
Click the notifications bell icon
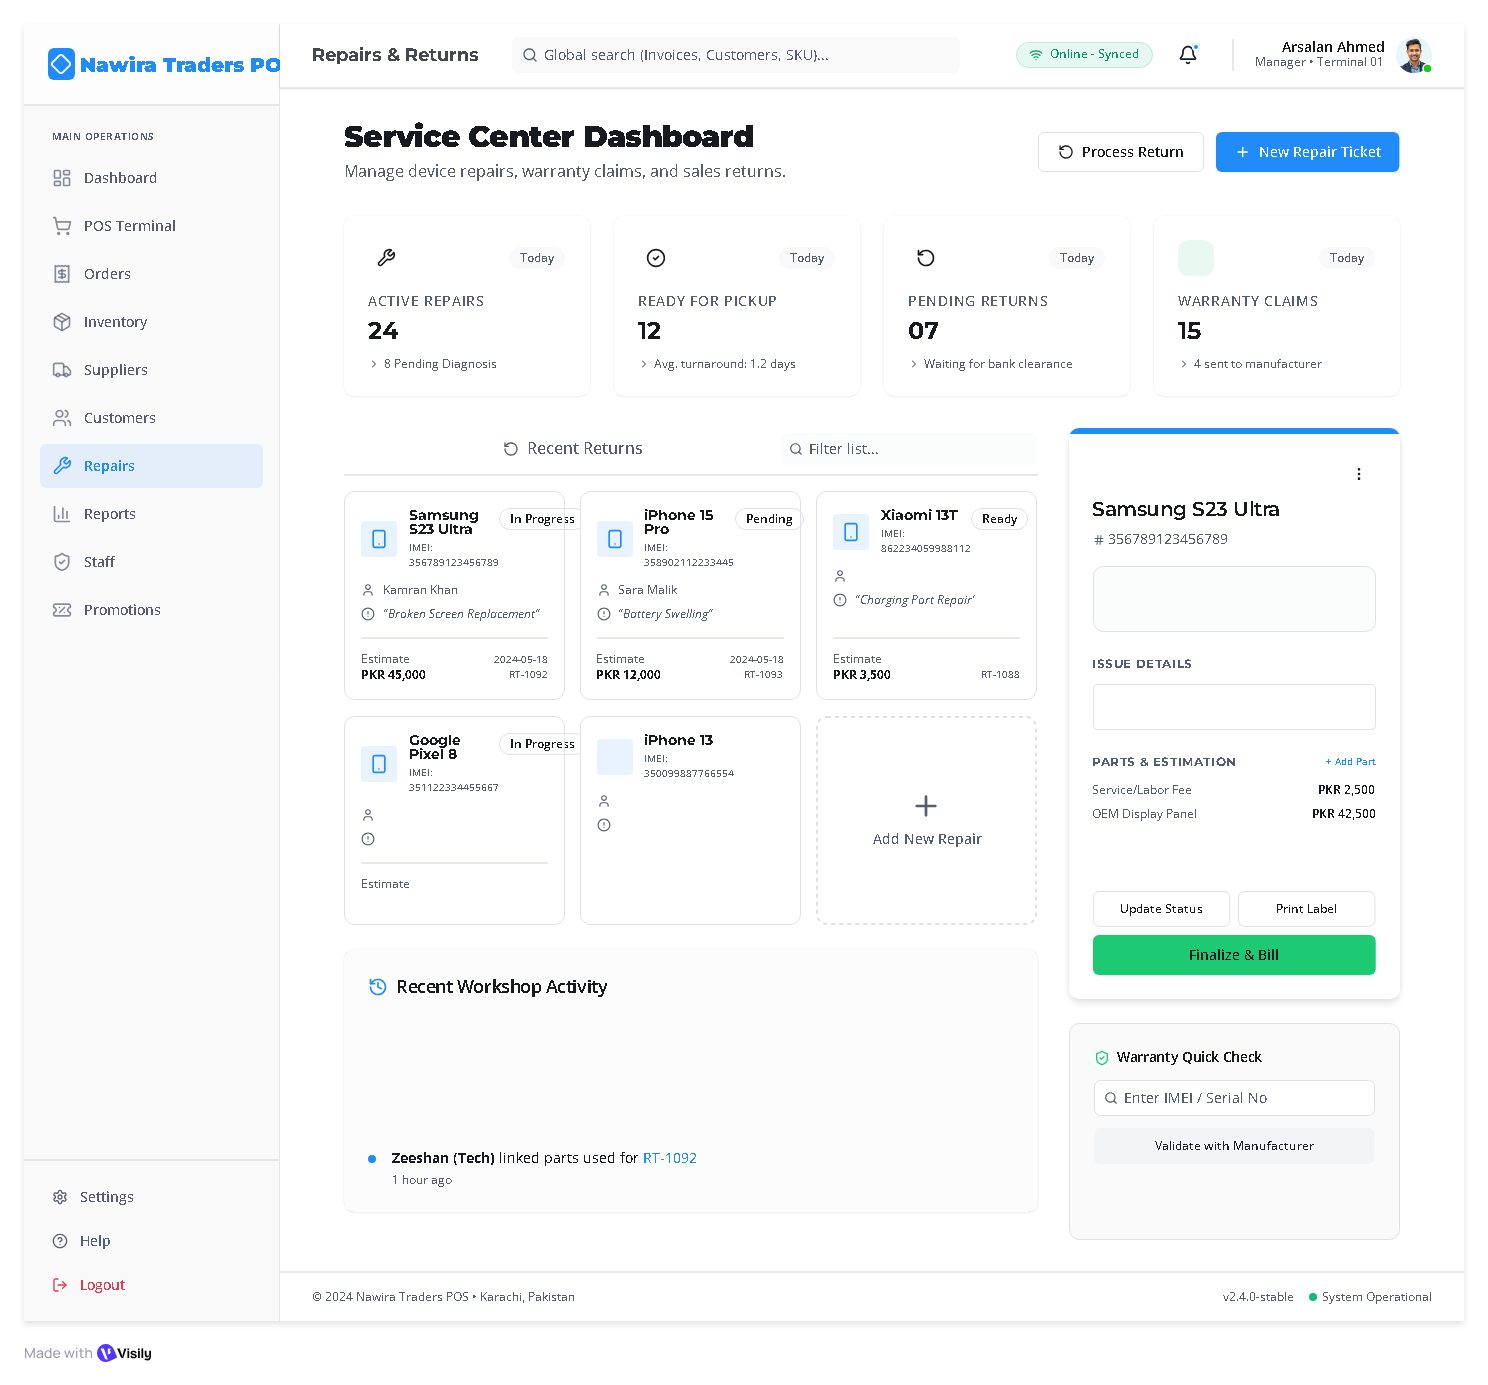1187,55
